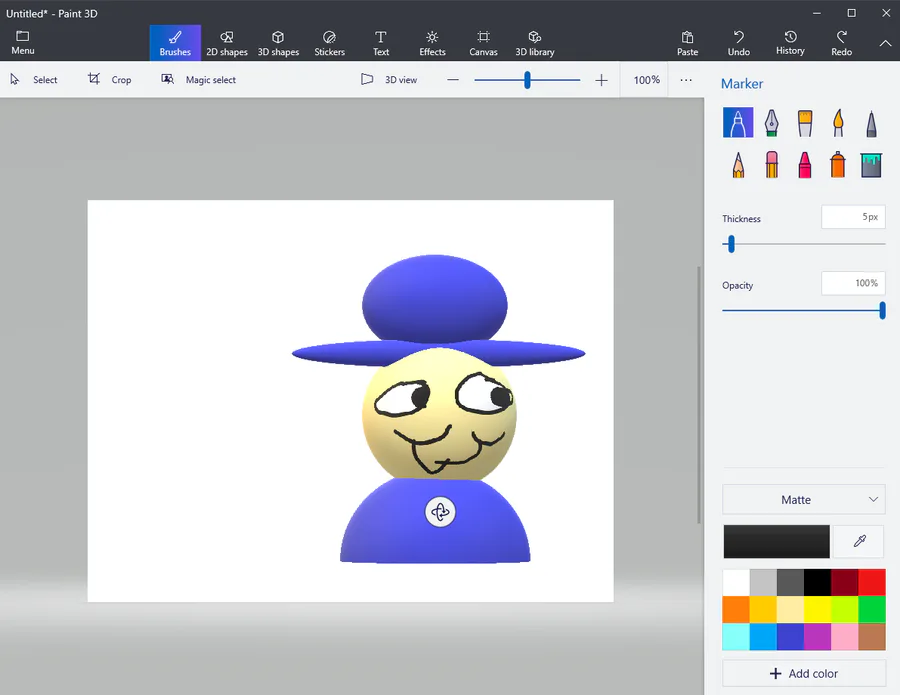Open the Canvas tab
Image resolution: width=900 pixels, height=695 pixels.
pyautogui.click(x=483, y=43)
